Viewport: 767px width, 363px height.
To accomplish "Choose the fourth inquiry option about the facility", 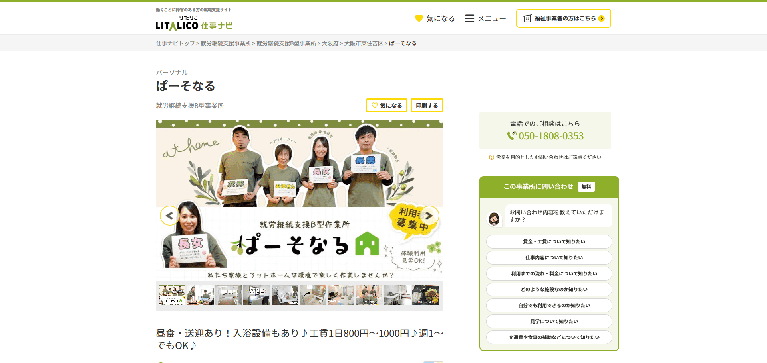I will click(549, 290).
